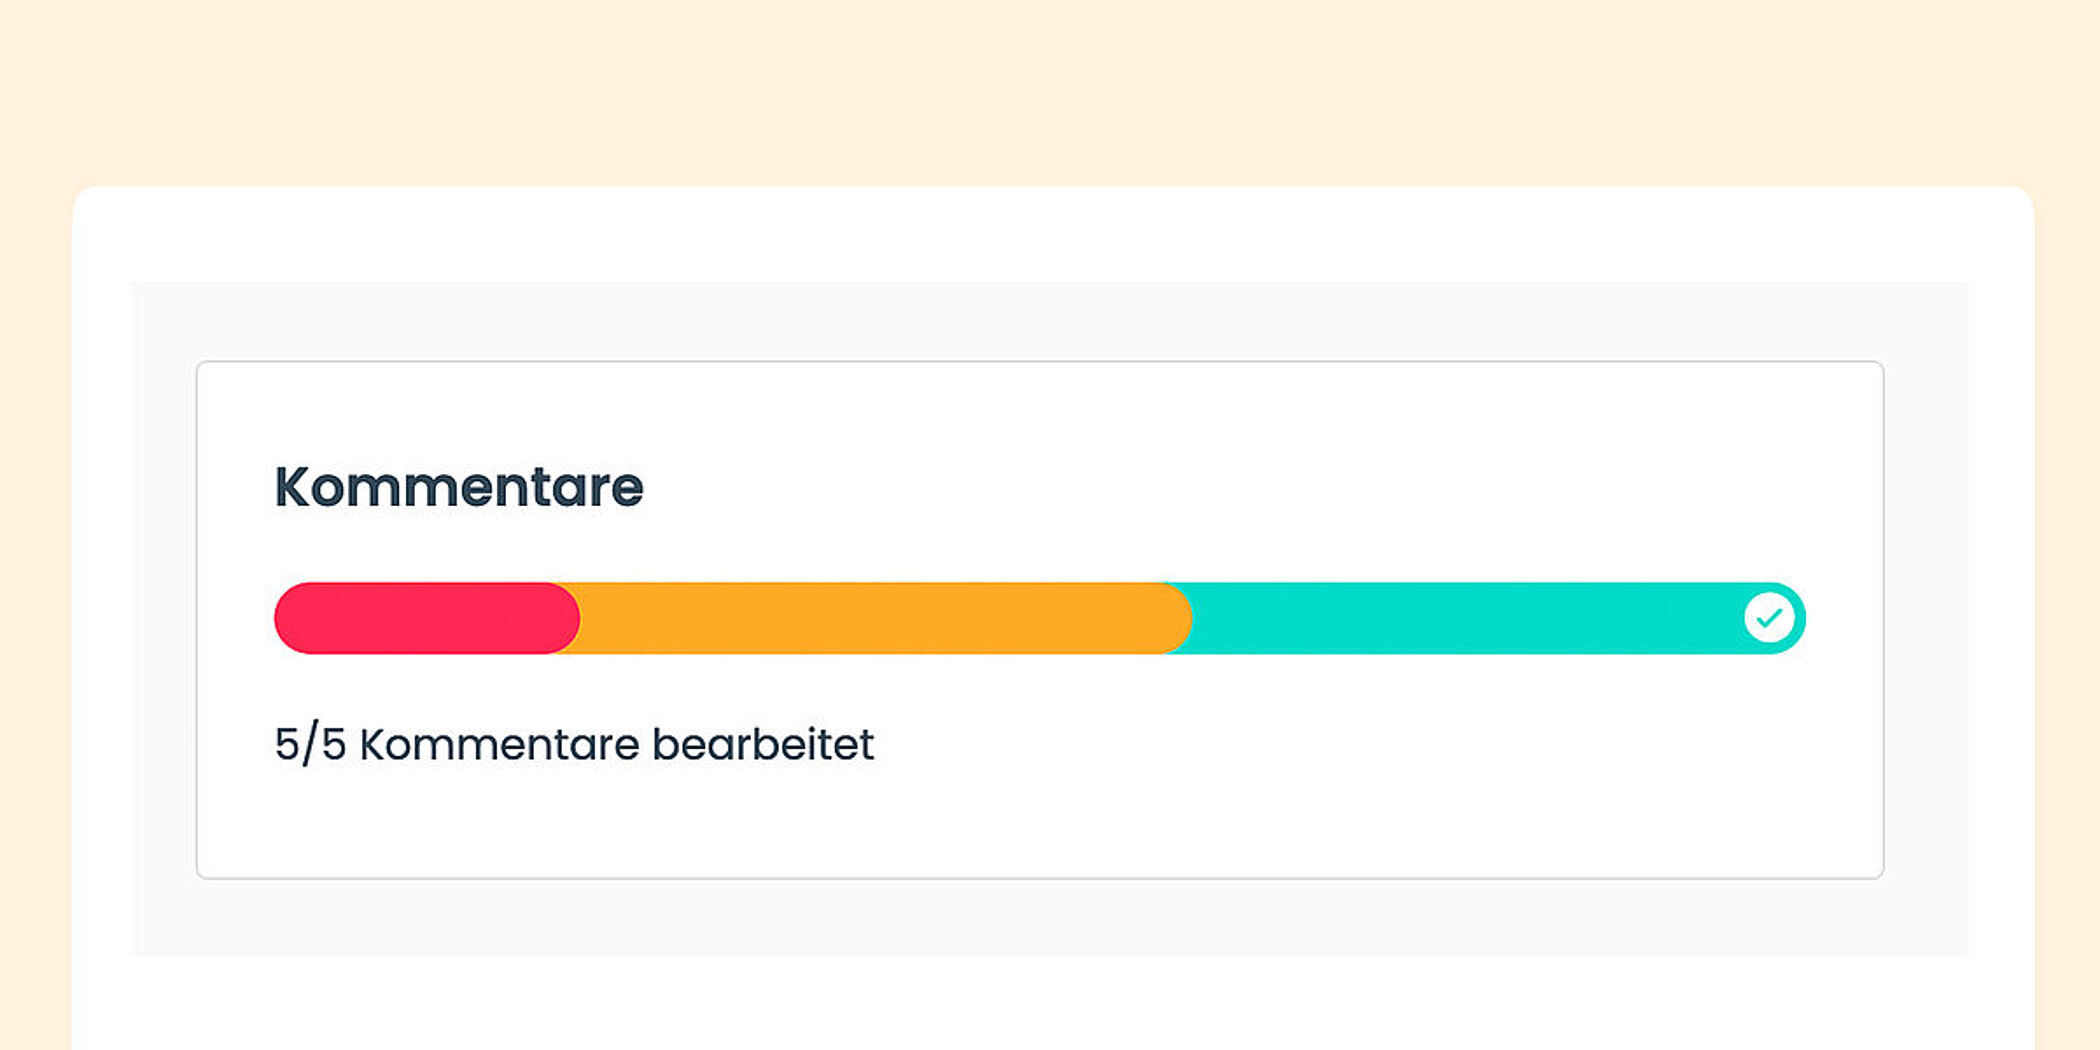Screen dimensions: 2100x1050
Task: Click rounded left end of the red bar
Action: (x=290, y=618)
